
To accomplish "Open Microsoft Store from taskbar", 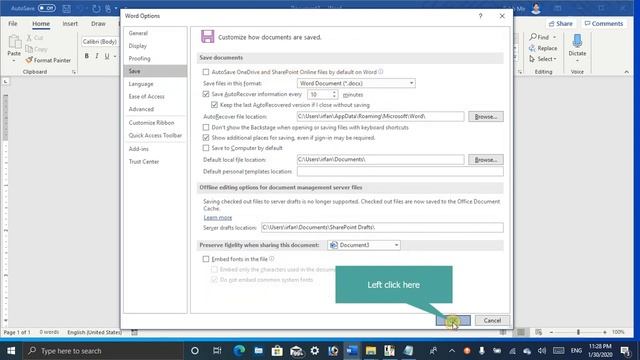I will (277, 351).
